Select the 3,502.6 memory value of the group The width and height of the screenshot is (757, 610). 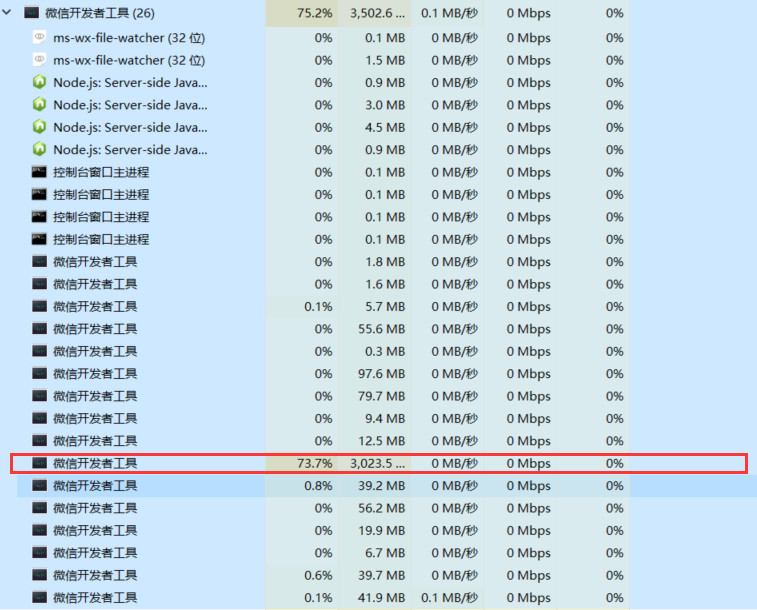(x=378, y=13)
